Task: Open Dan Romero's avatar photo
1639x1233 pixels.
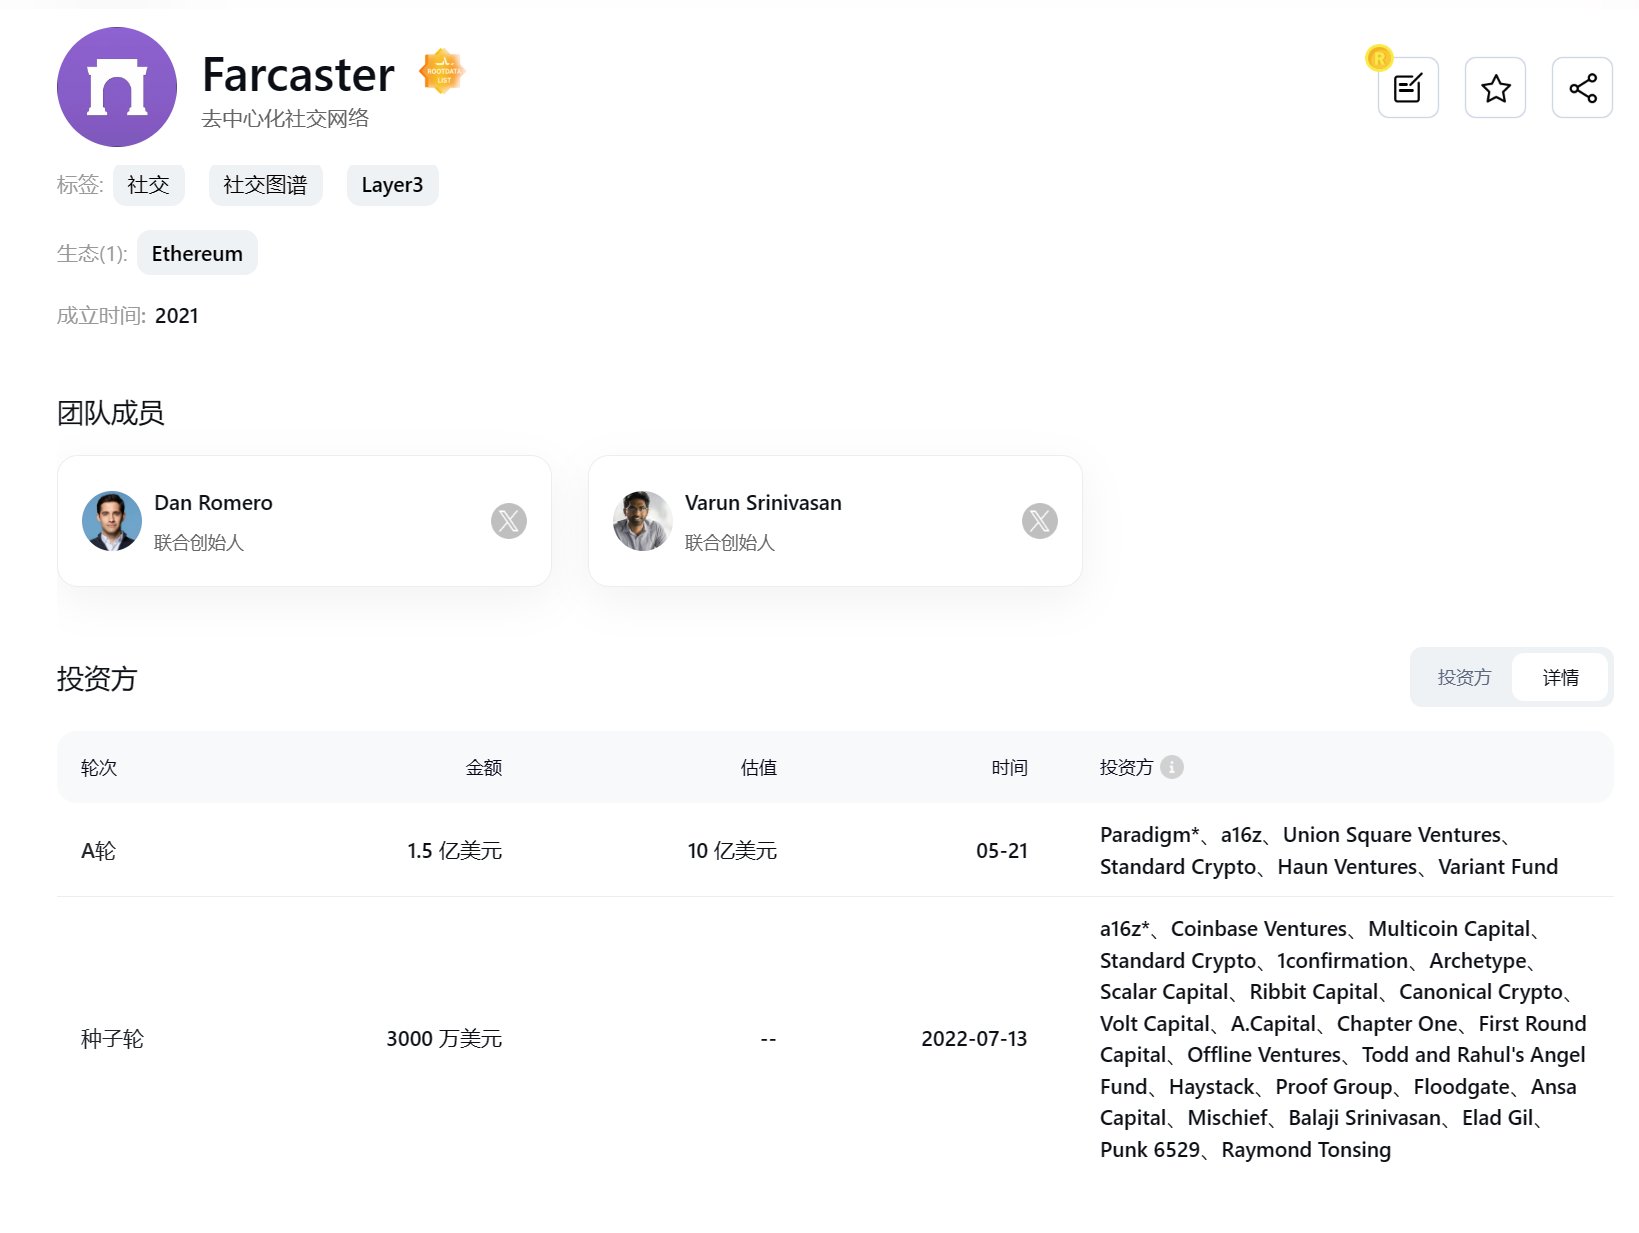Action: [x=111, y=521]
